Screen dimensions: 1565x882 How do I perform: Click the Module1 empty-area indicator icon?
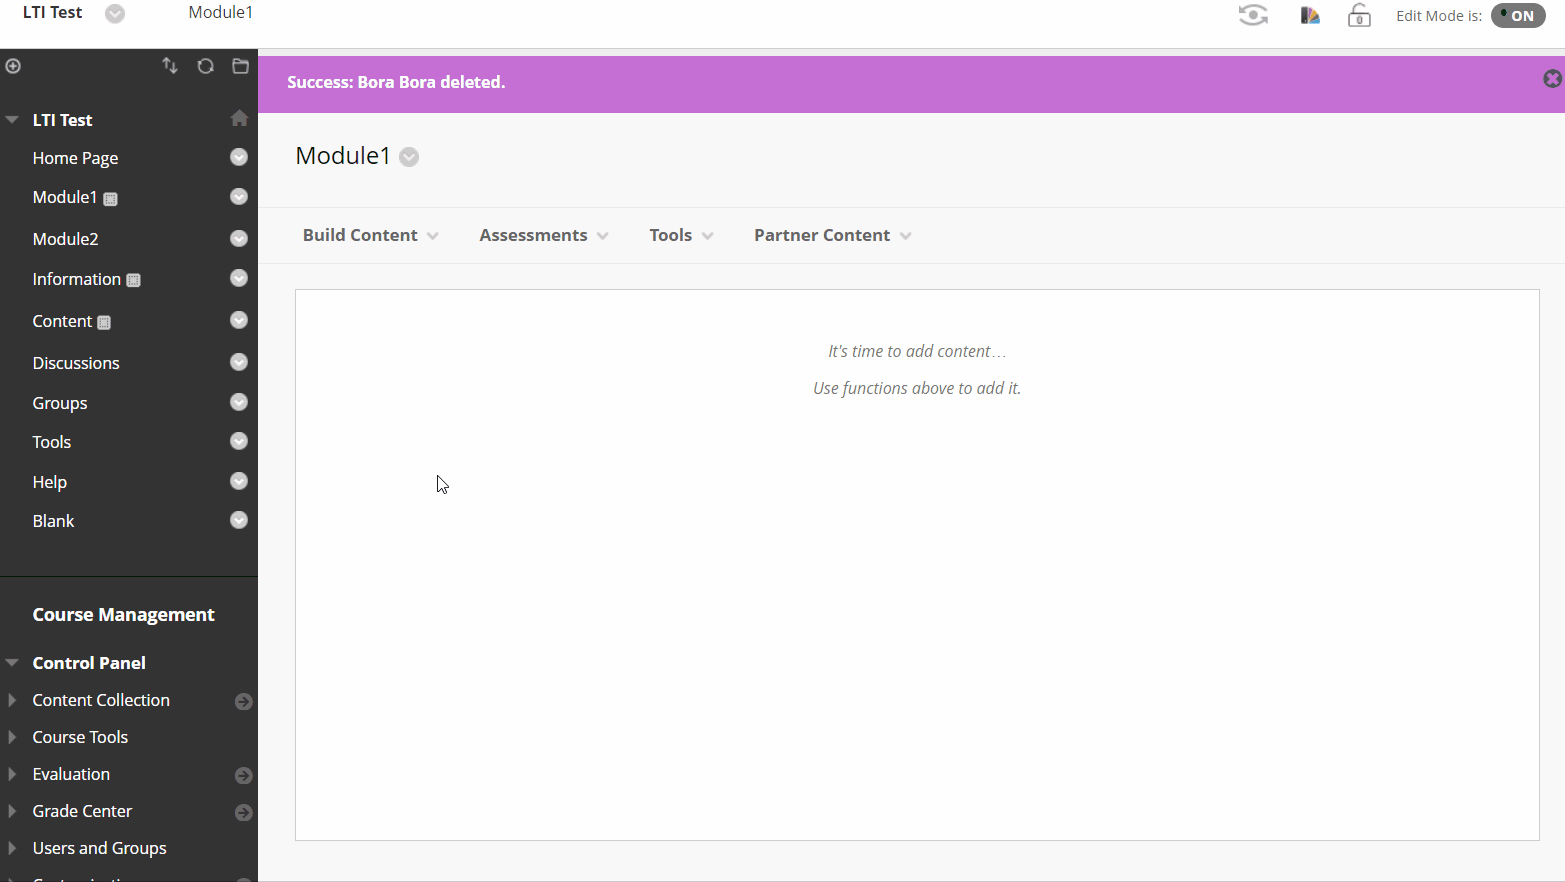click(110, 199)
